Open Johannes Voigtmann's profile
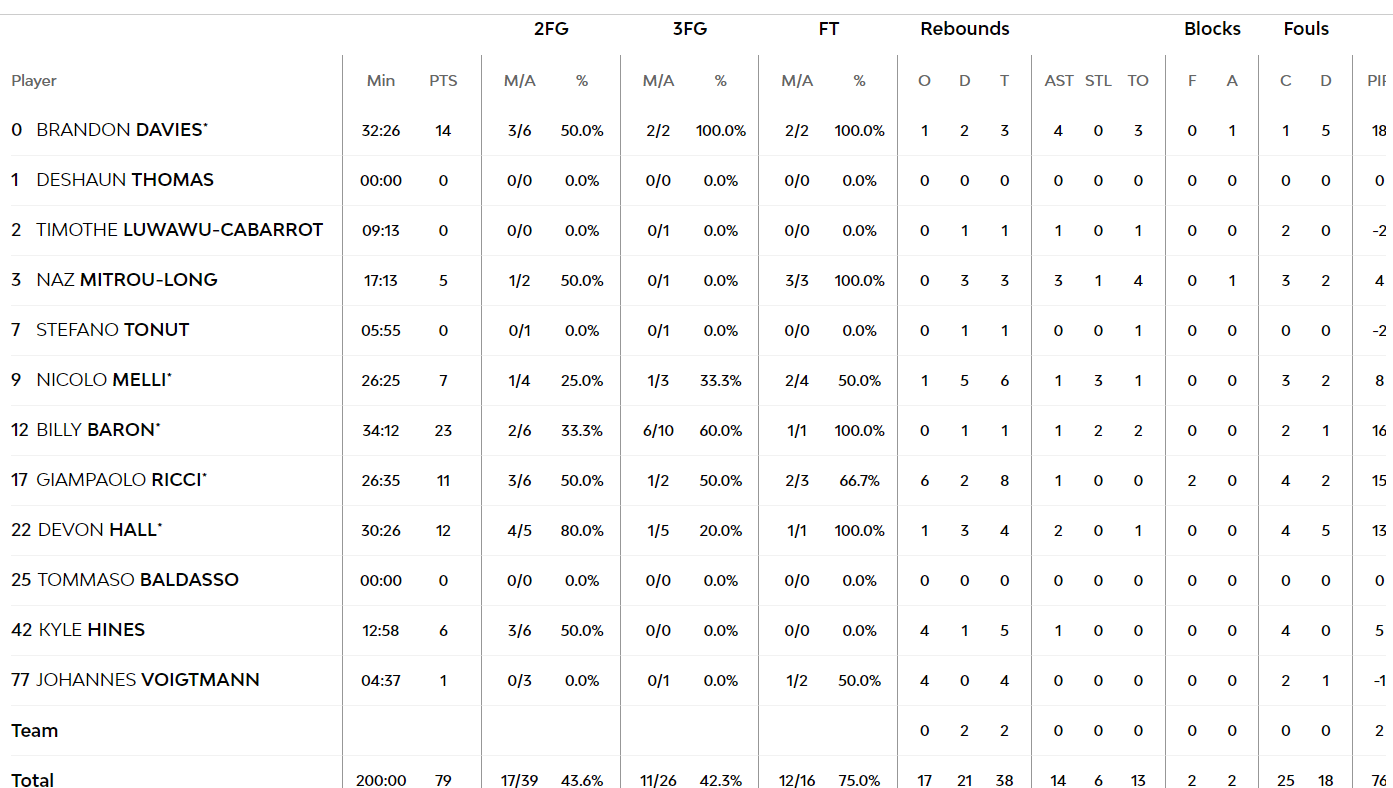The height and width of the screenshot is (788, 1393). 148,680
